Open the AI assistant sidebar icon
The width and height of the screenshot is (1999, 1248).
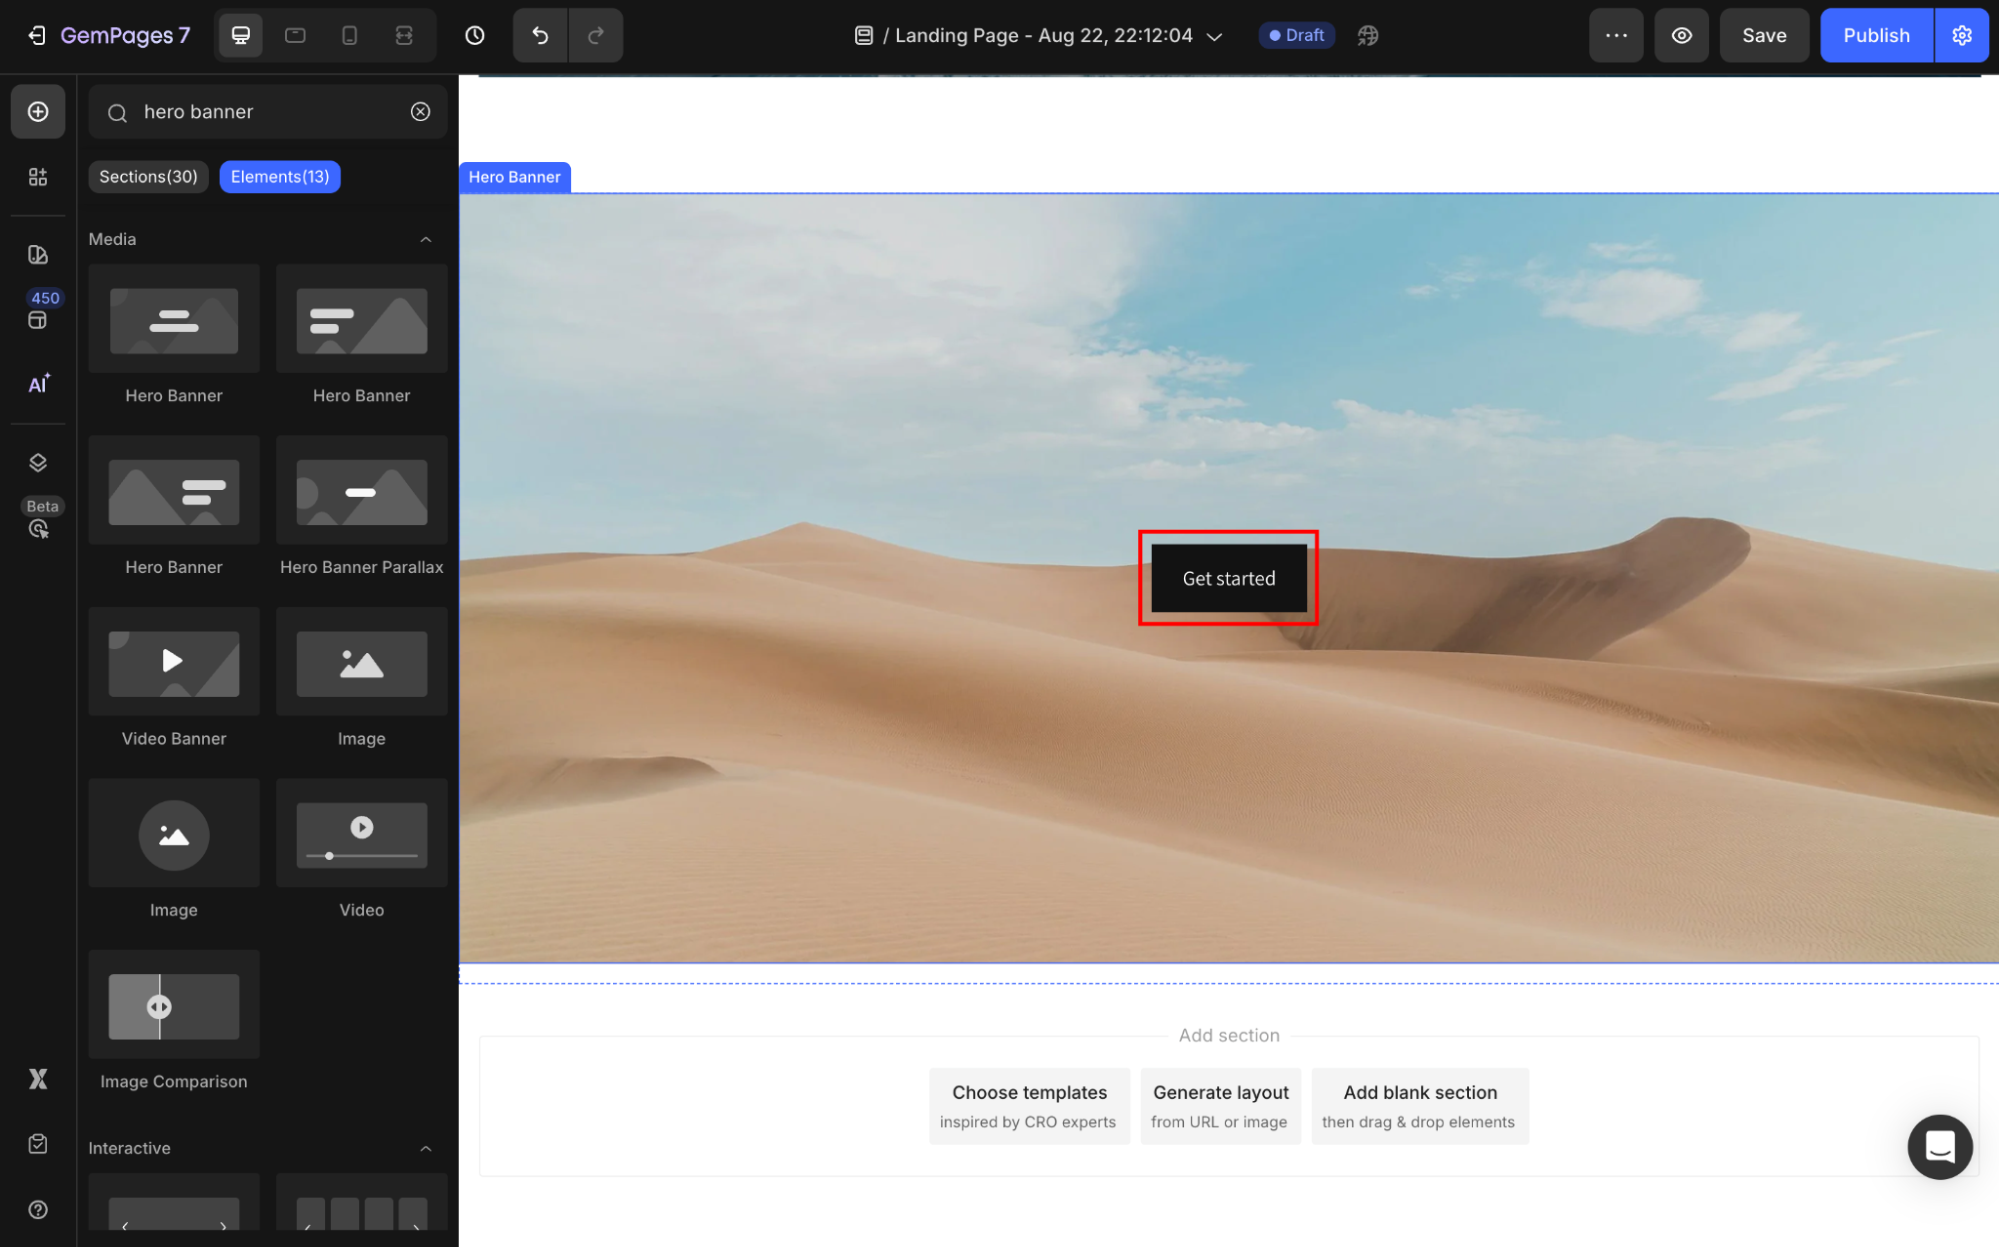[38, 384]
